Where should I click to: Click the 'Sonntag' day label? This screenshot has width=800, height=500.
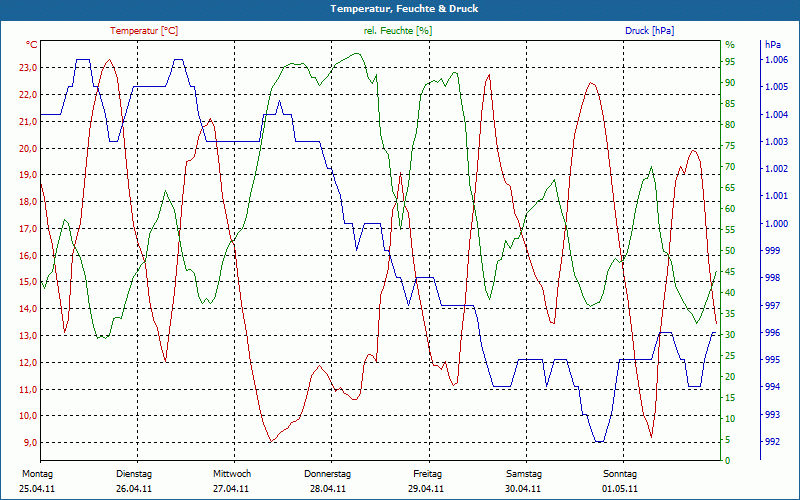point(620,474)
